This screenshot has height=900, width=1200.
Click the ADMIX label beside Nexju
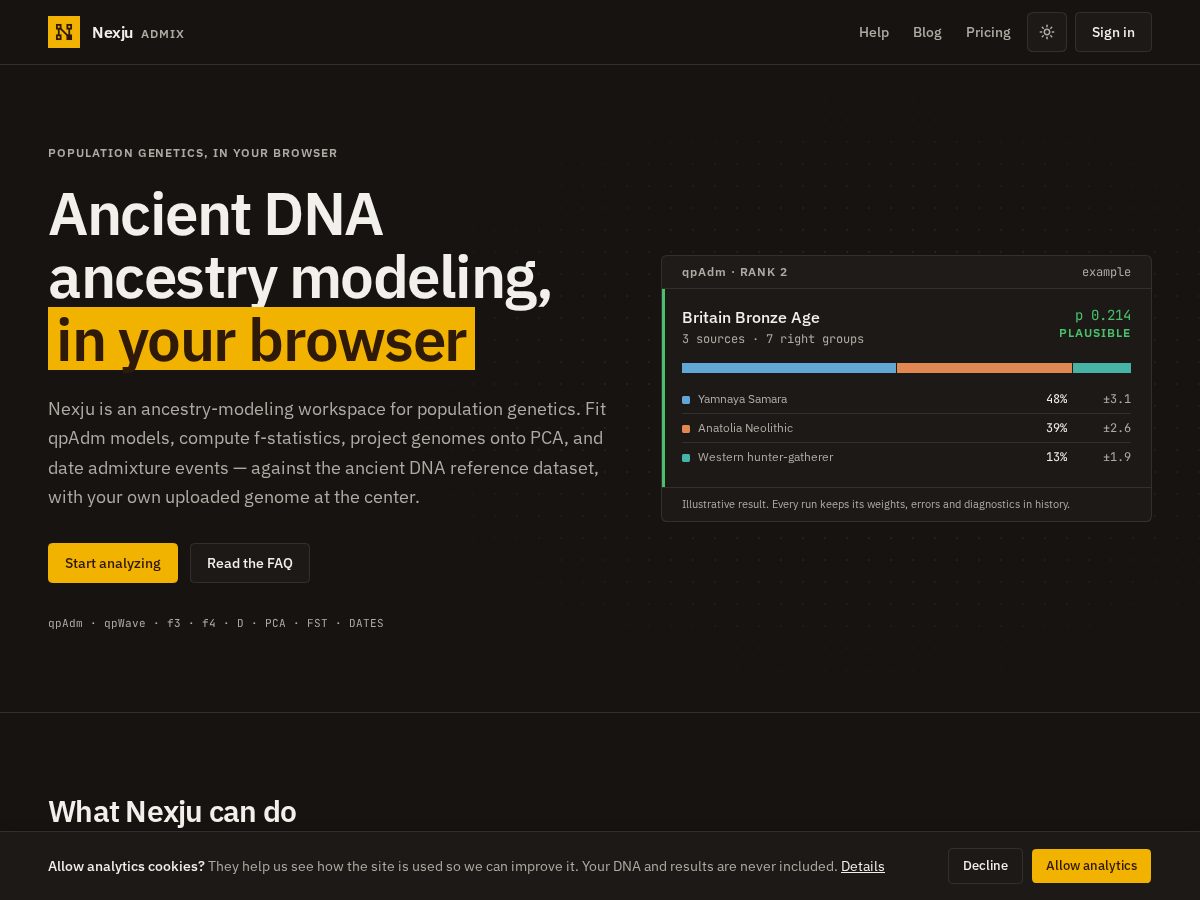163,34
